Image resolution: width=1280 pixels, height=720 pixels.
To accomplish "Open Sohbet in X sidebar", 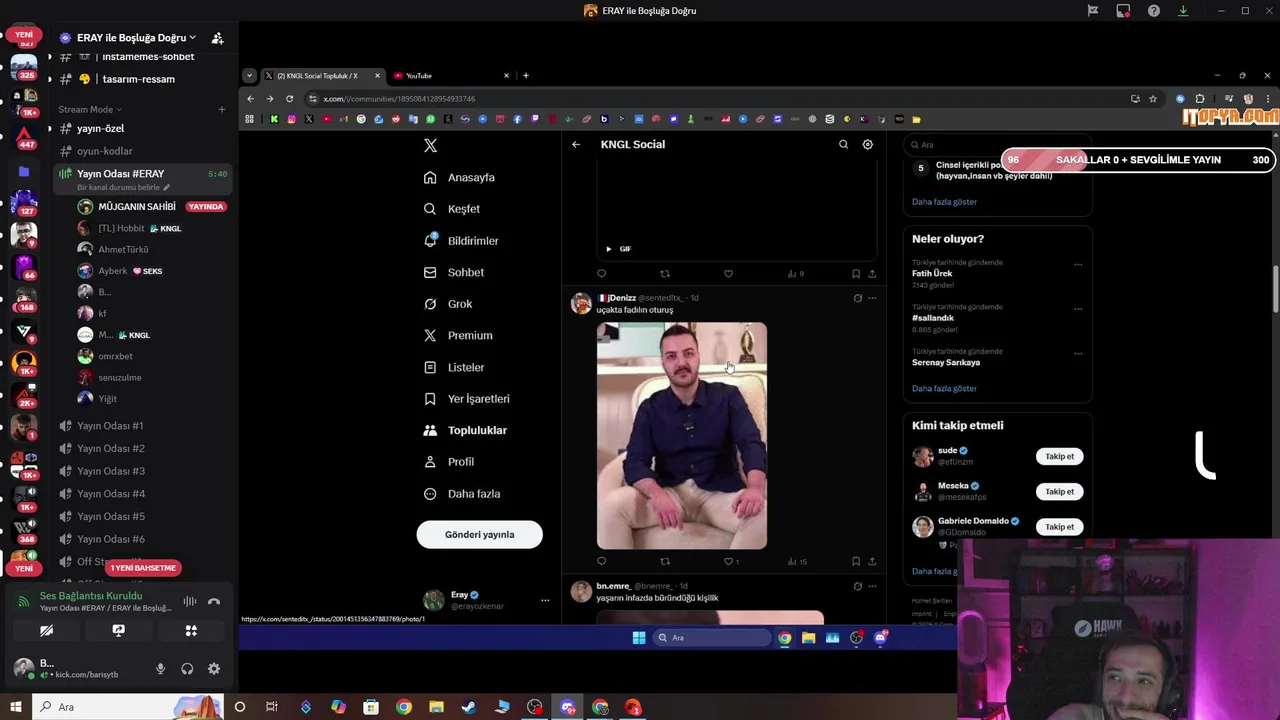I will tap(453, 272).
